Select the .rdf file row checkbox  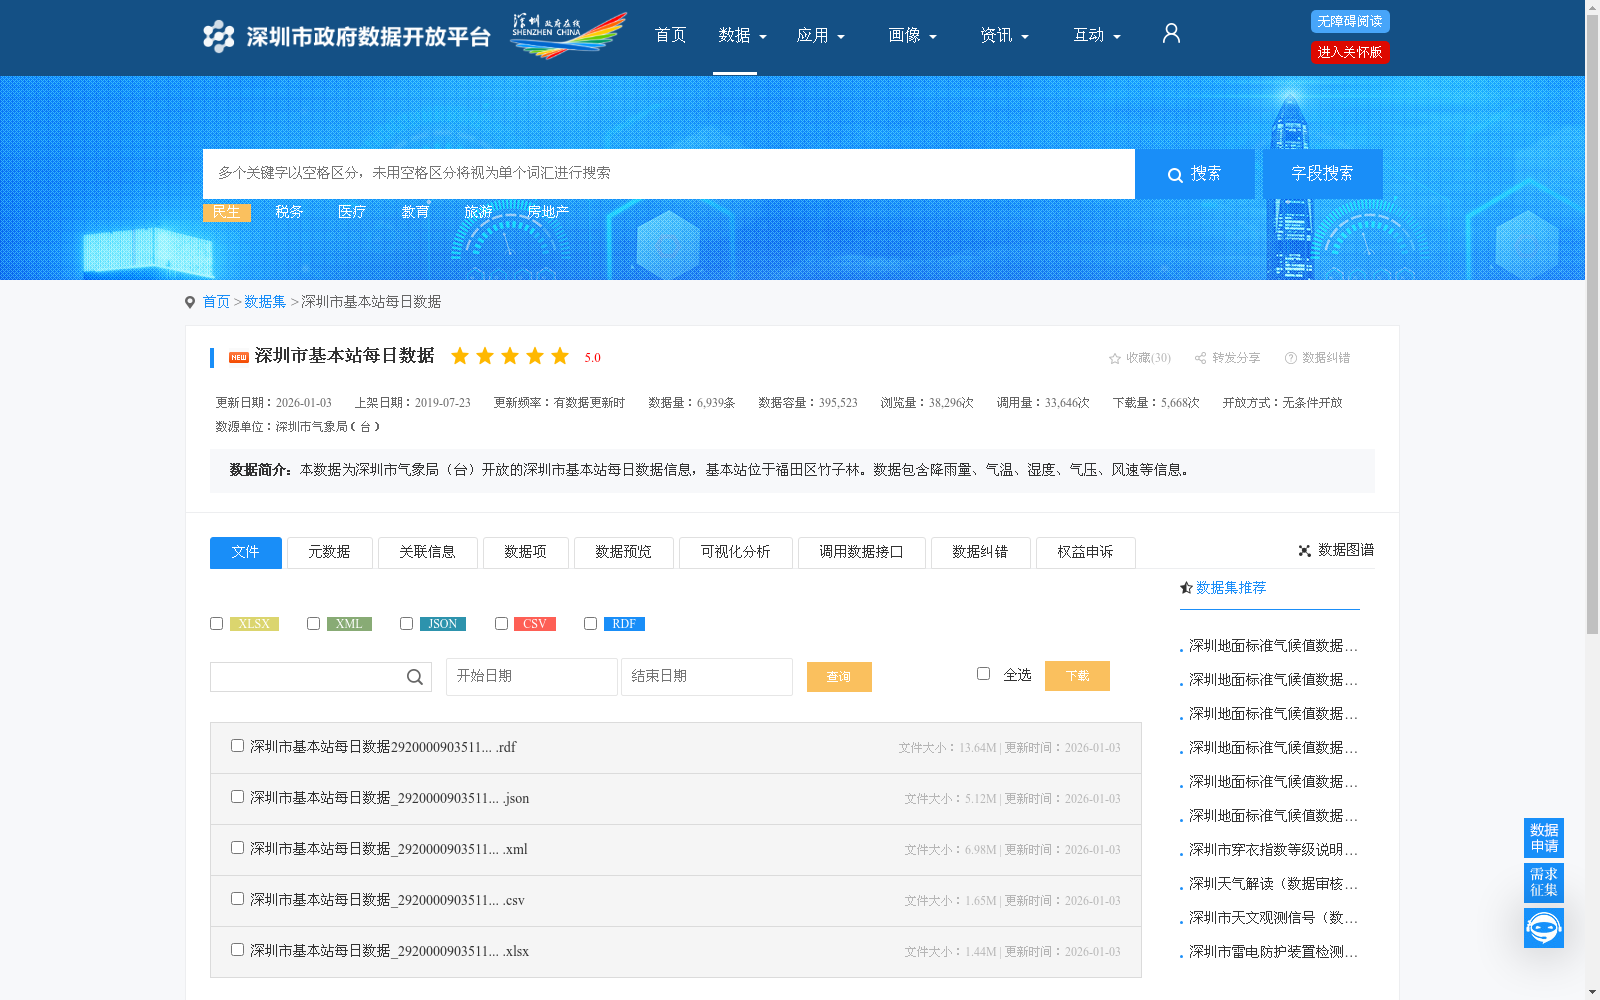(237, 746)
